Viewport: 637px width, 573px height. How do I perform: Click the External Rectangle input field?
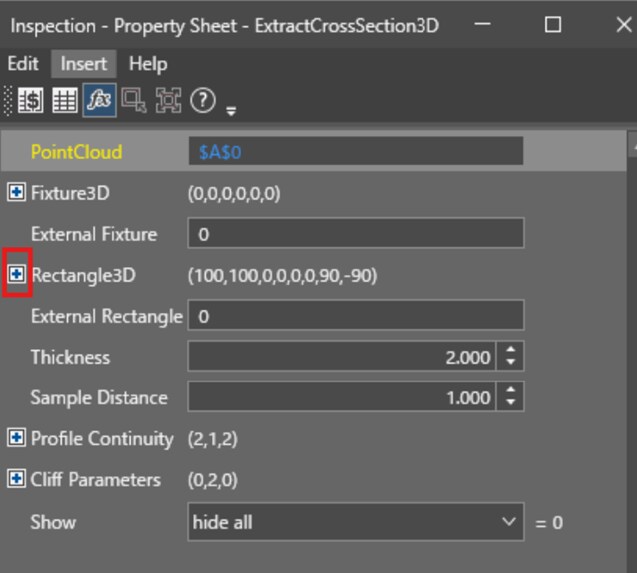[x=355, y=316]
